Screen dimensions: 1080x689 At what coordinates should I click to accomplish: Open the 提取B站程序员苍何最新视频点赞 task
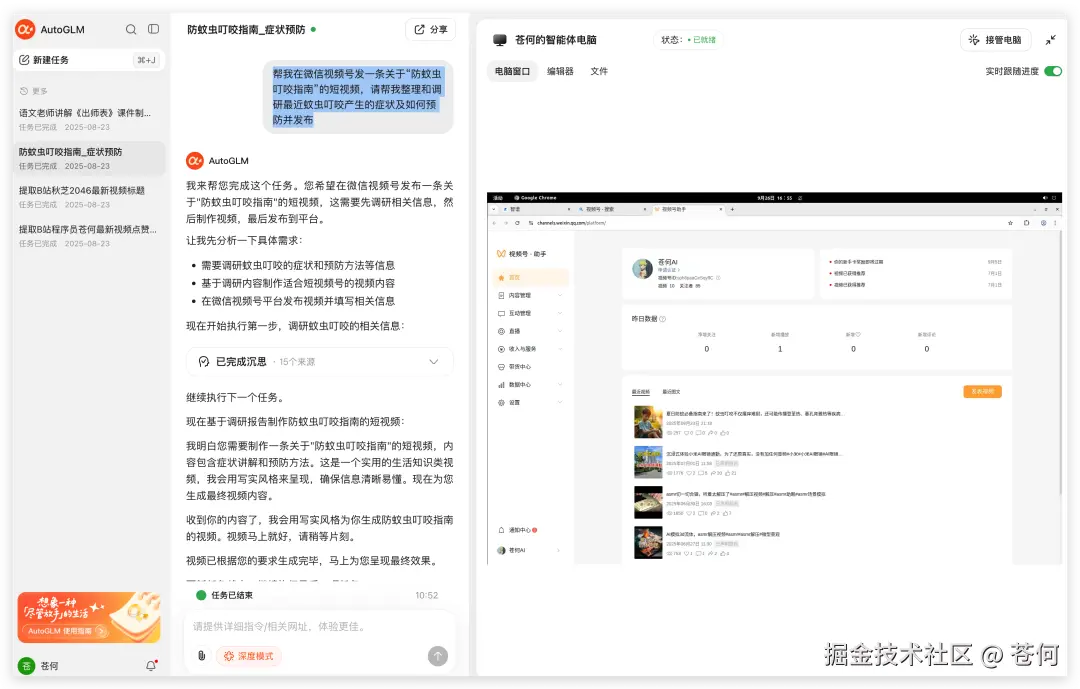[x=89, y=236]
